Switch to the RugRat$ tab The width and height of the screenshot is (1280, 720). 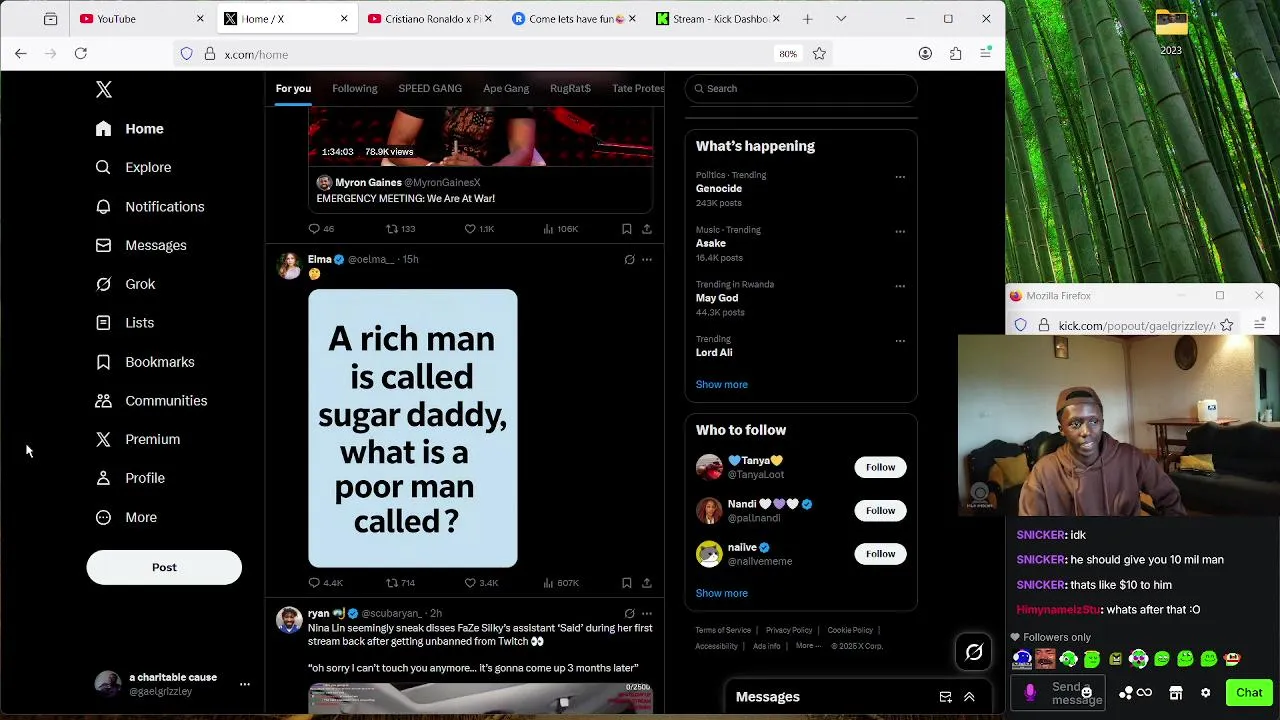tap(570, 89)
